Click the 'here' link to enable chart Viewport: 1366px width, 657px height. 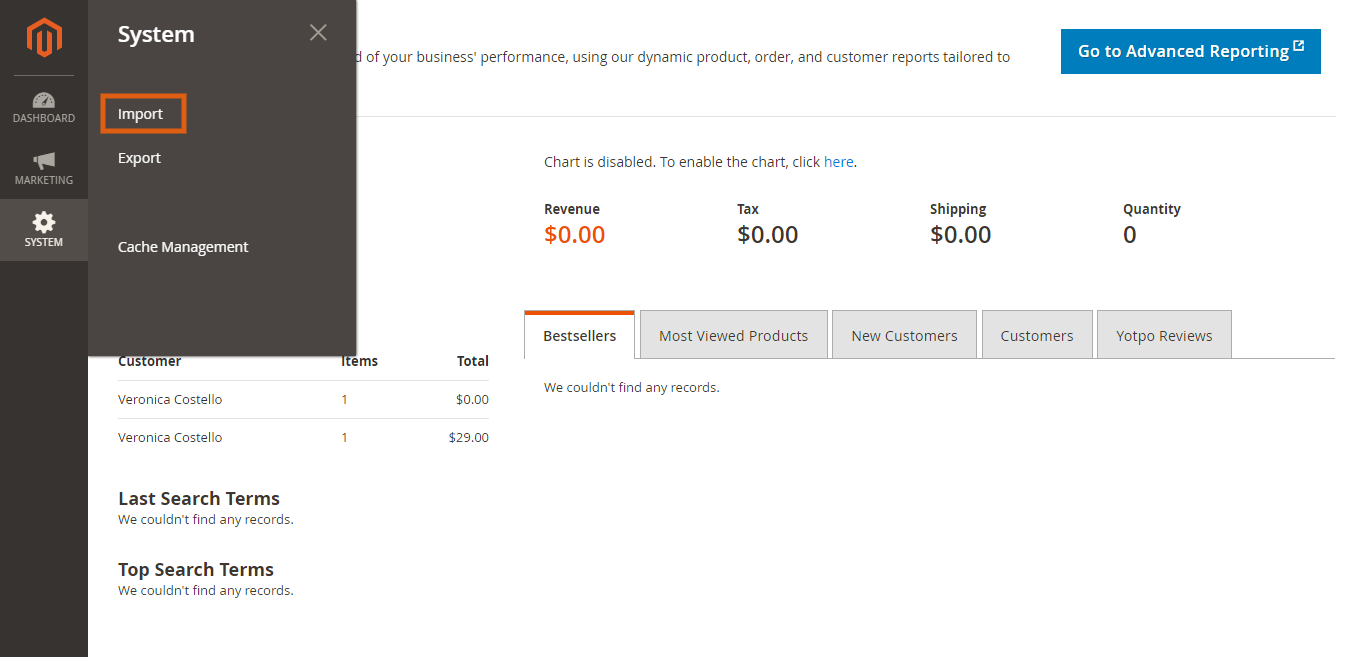coord(838,162)
